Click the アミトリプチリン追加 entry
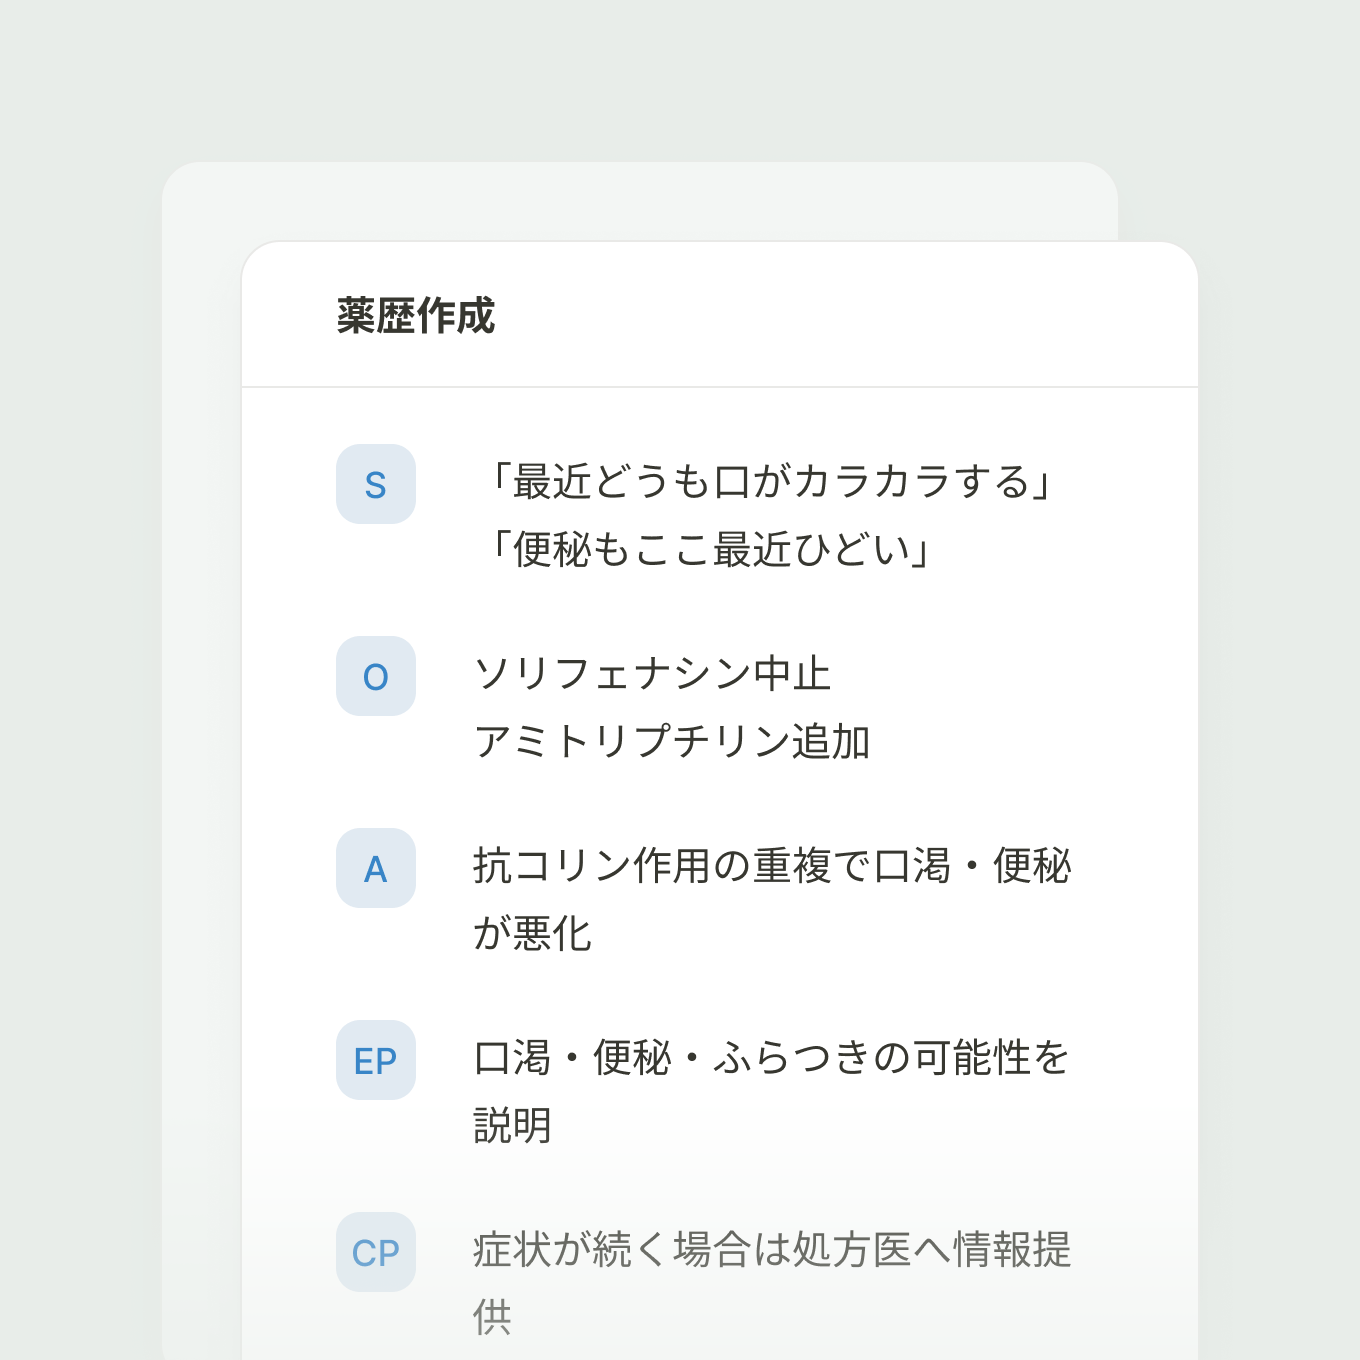Viewport: 1360px width, 1360px height. coord(673,742)
